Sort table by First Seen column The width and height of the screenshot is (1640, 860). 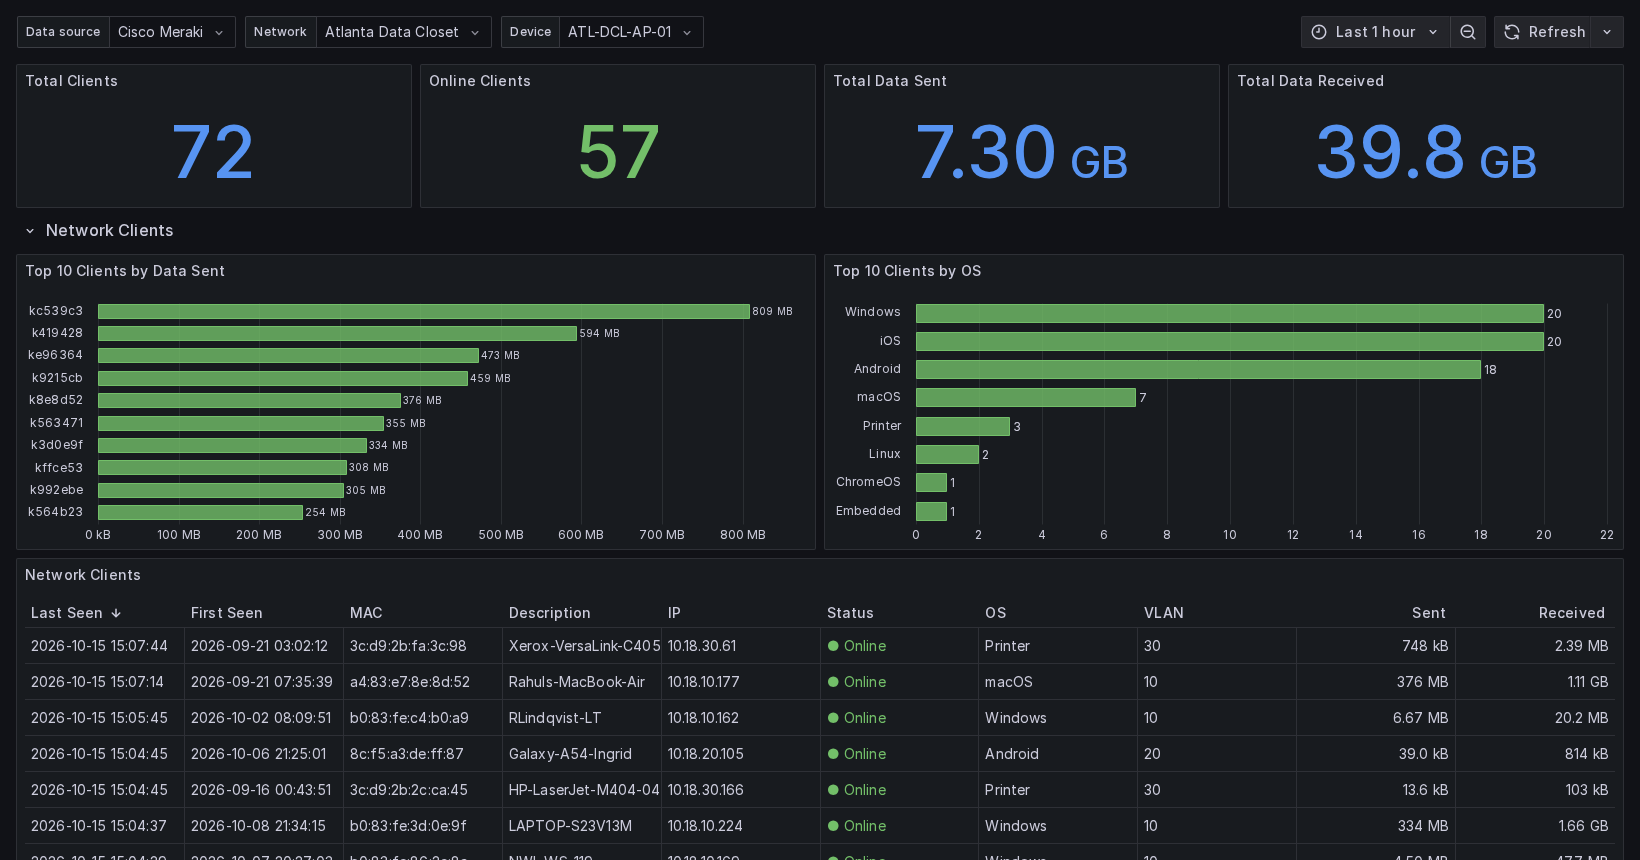point(227,613)
